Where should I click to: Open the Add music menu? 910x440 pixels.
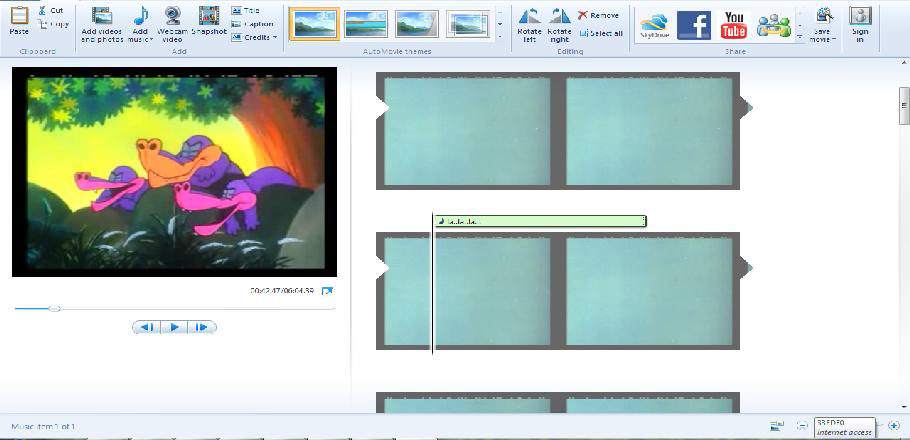pos(140,24)
